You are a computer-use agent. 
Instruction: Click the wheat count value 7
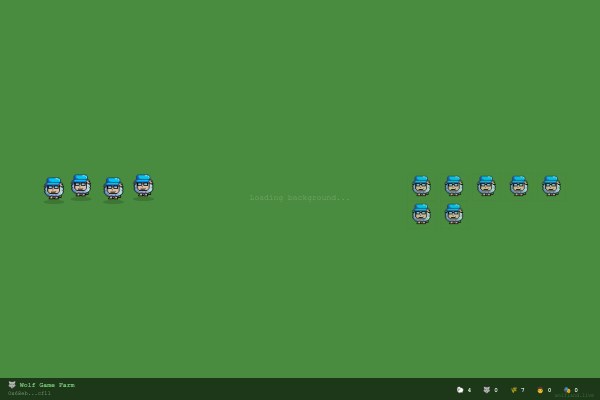523,390
